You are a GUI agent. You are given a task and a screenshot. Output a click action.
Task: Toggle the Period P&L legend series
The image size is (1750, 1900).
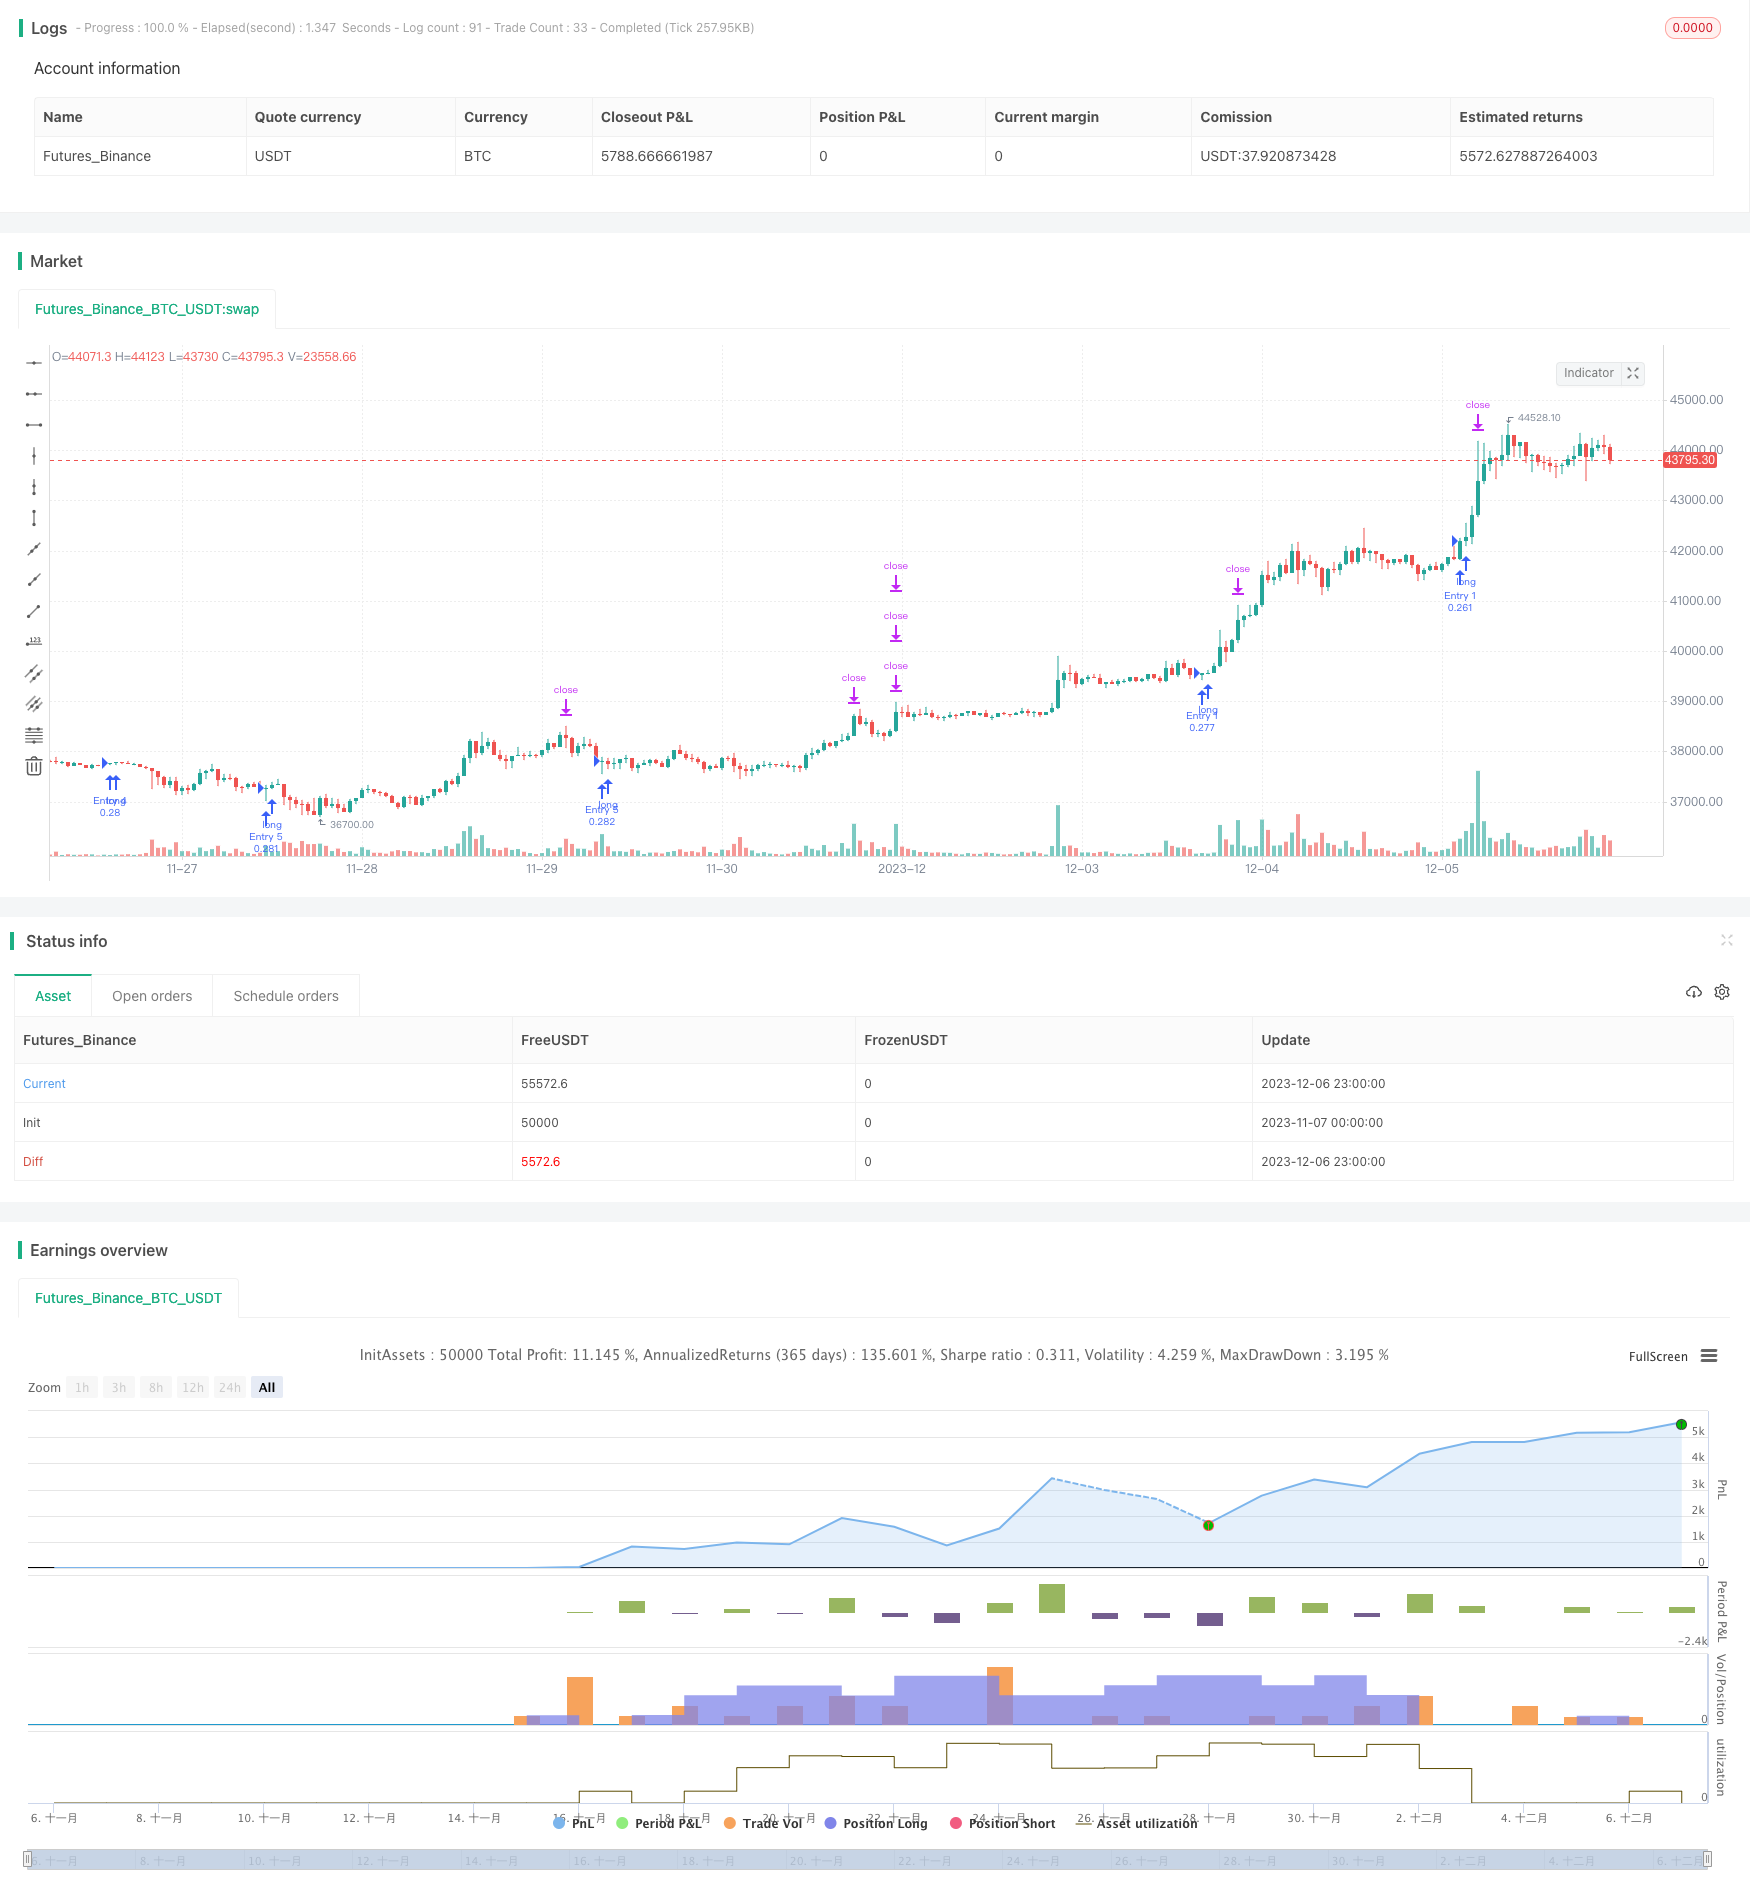tap(659, 1823)
